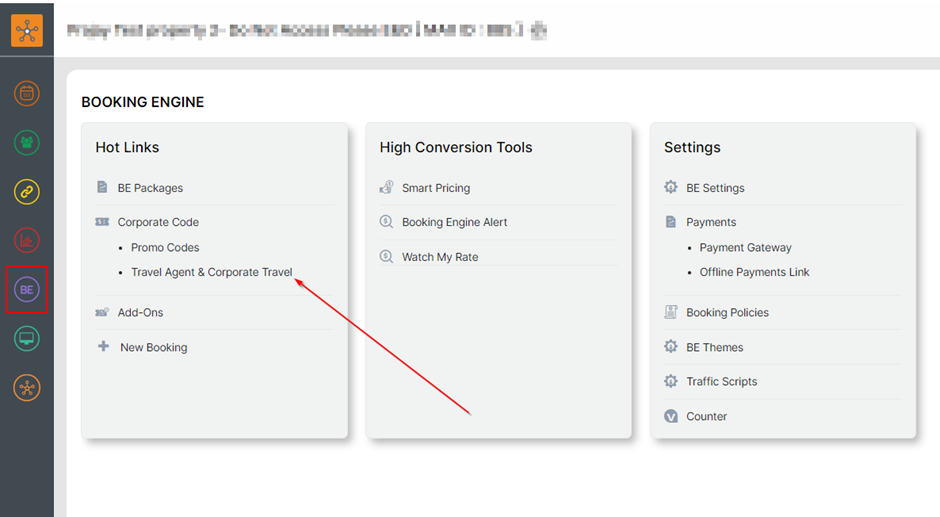Click the icon next to Smart Pricing

(x=386, y=188)
